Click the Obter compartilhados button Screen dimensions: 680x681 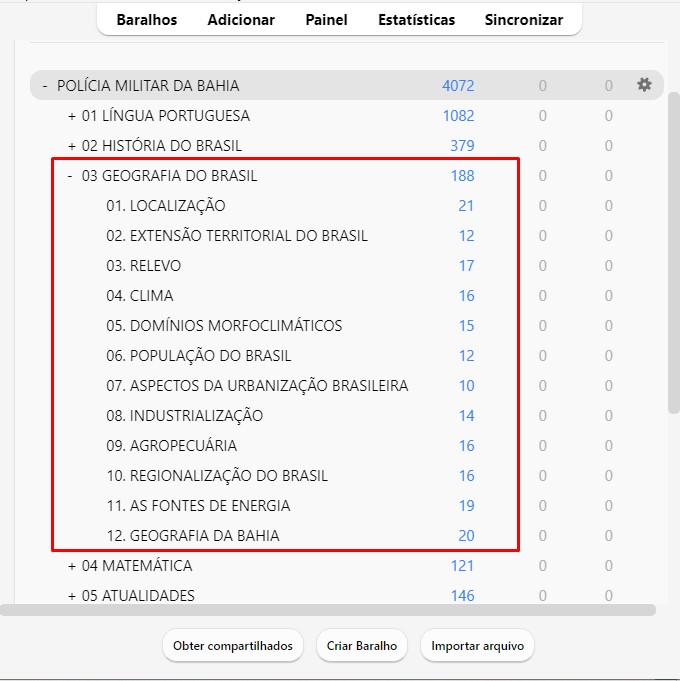[233, 646]
